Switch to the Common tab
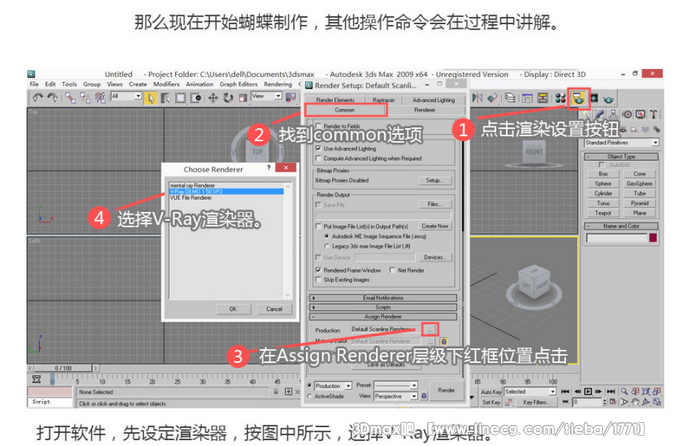 pyautogui.click(x=345, y=110)
